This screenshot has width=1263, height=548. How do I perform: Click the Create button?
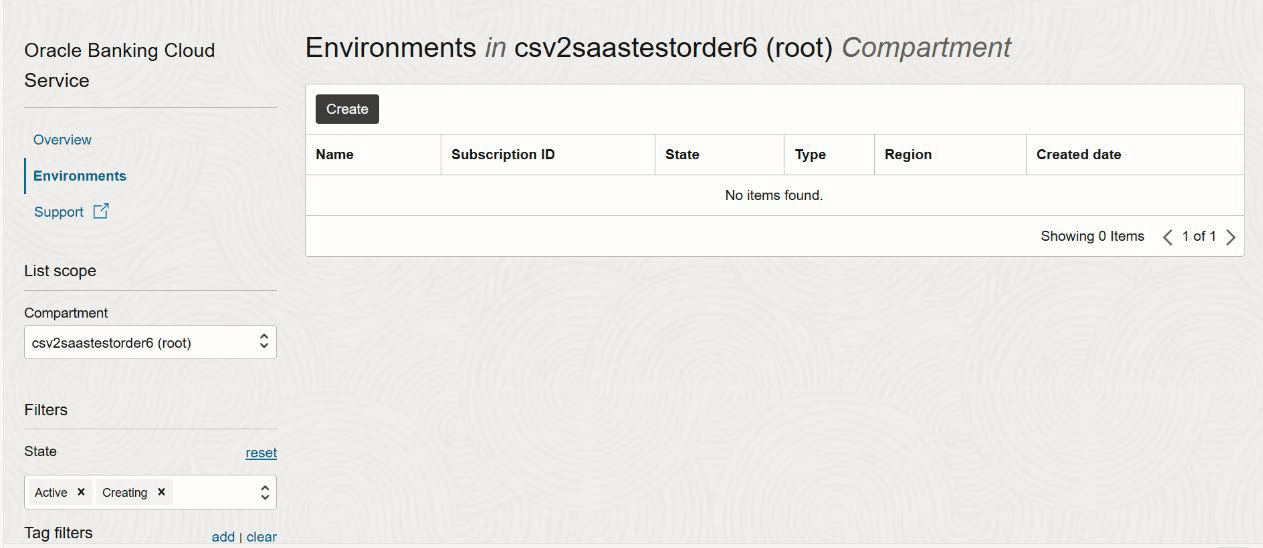(347, 109)
